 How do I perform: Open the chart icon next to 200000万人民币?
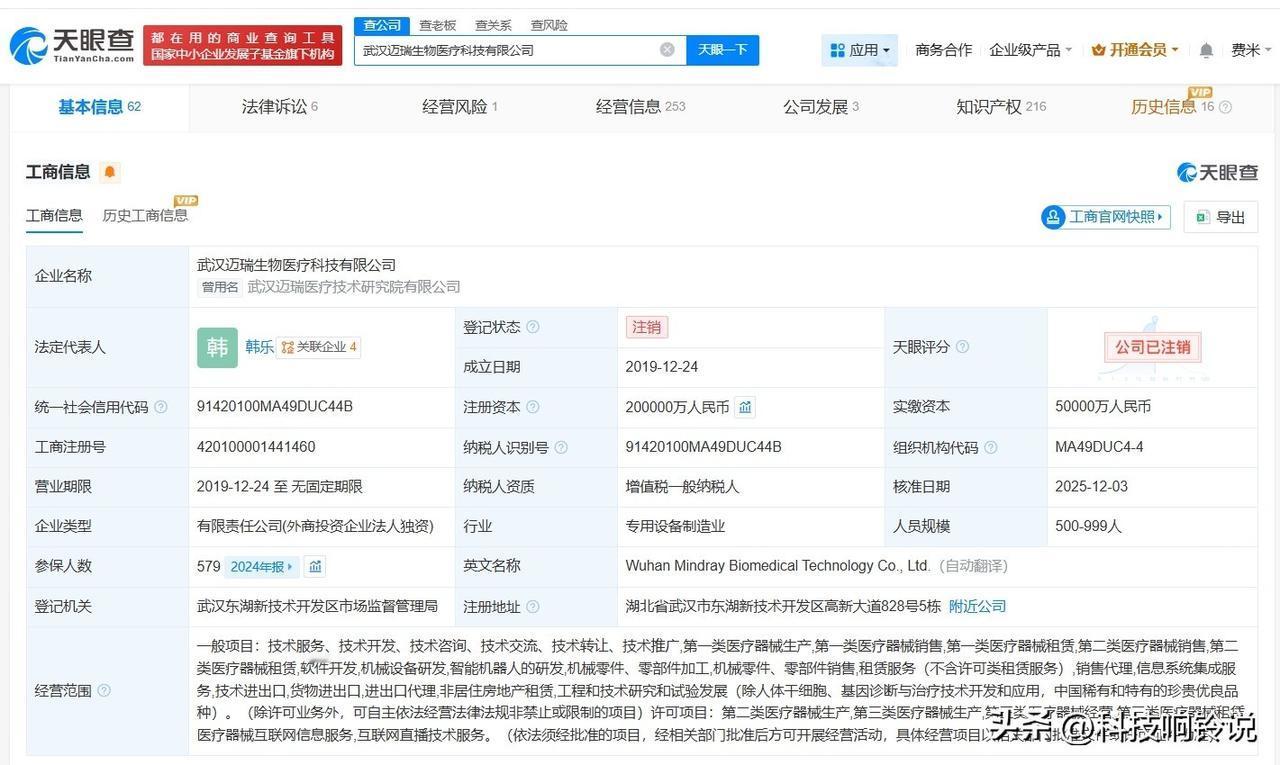[745, 407]
